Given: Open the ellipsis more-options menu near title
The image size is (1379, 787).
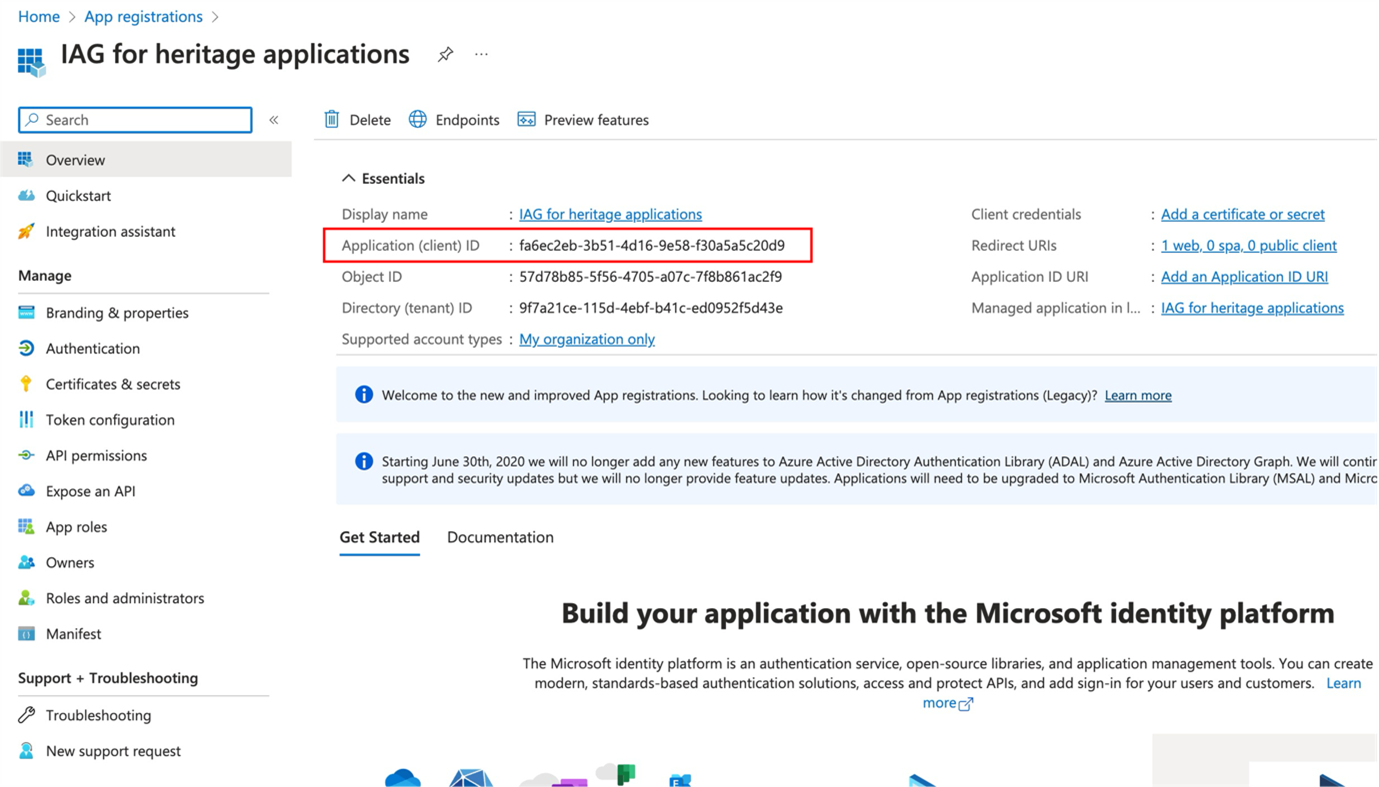Looking at the screenshot, I should coord(482,55).
